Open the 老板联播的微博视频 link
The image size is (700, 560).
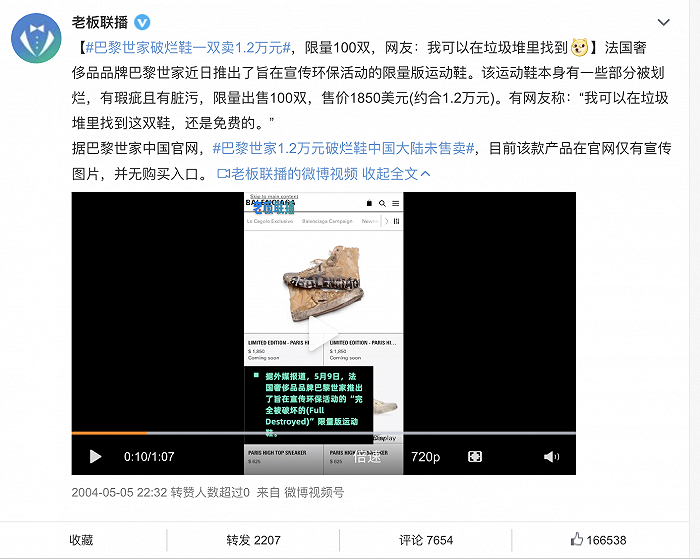pyautogui.click(x=287, y=174)
